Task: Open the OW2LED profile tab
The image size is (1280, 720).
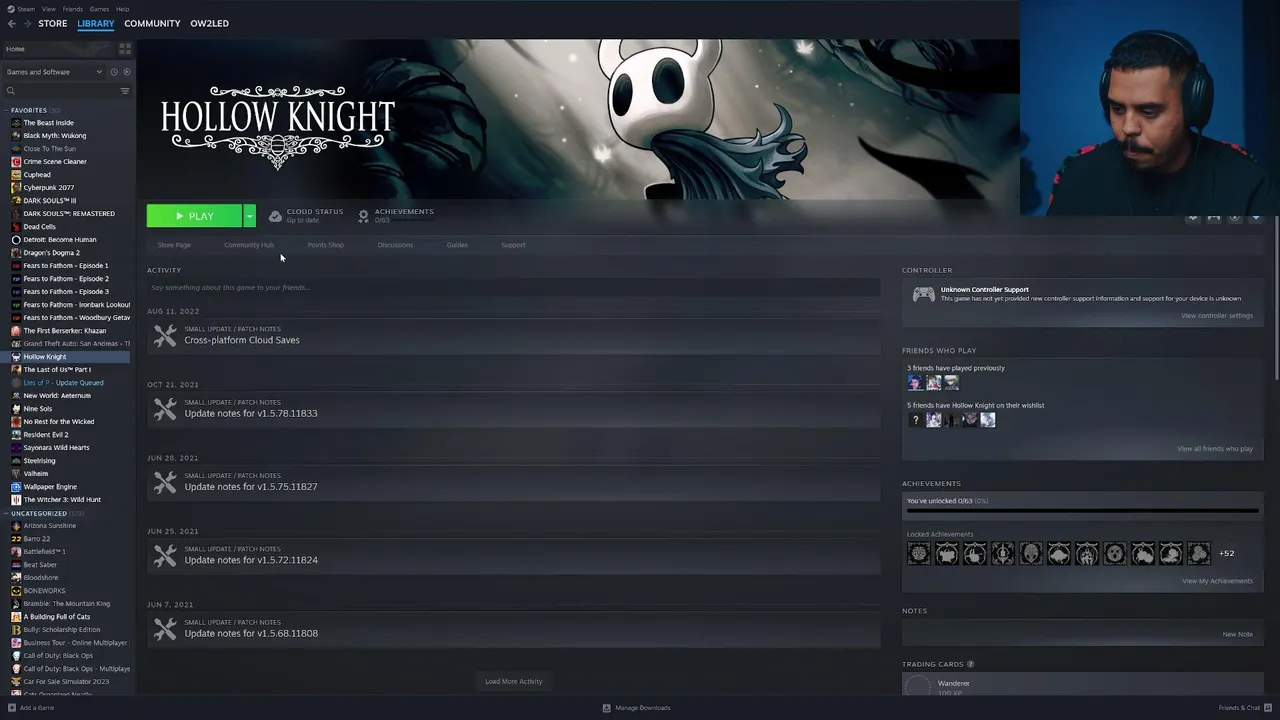Action: tap(209, 23)
